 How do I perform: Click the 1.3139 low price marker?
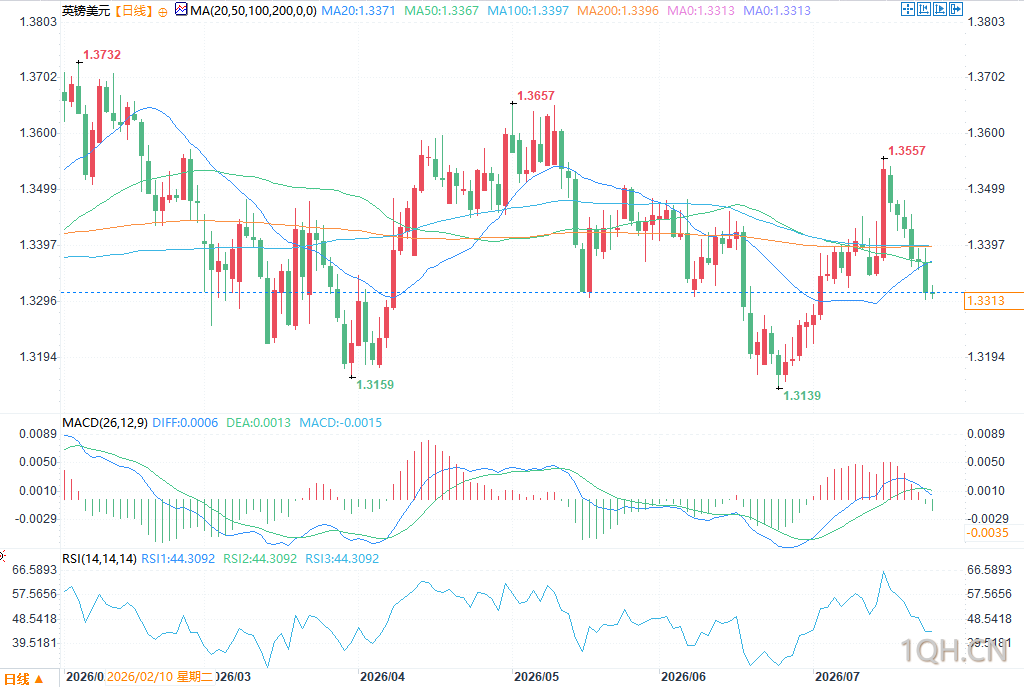[802, 396]
